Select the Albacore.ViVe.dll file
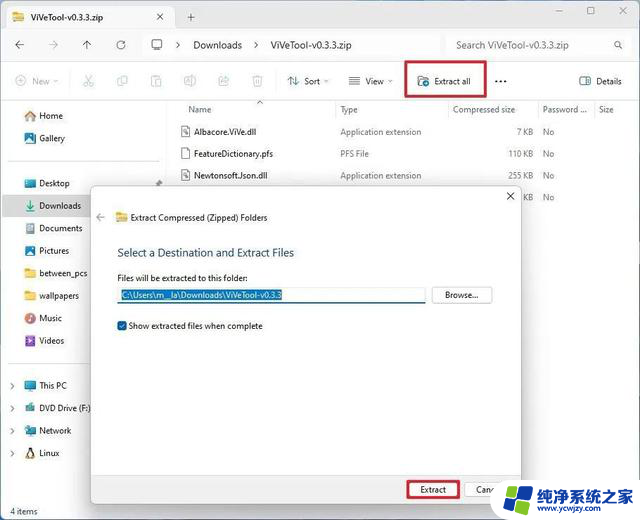The width and height of the screenshot is (640, 520). pos(225,132)
